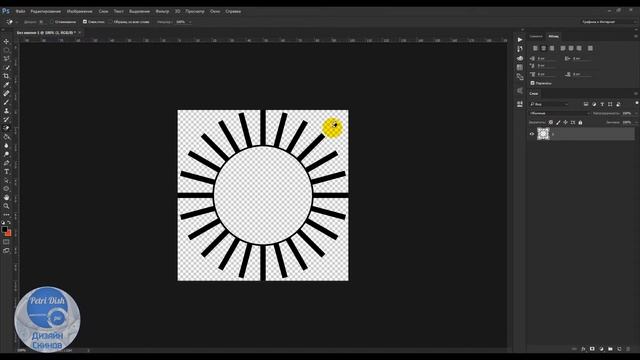640x360 pixels.
Task: Toggle the Hyphenate checkbox in Paragraph panel
Action: (x=532, y=83)
